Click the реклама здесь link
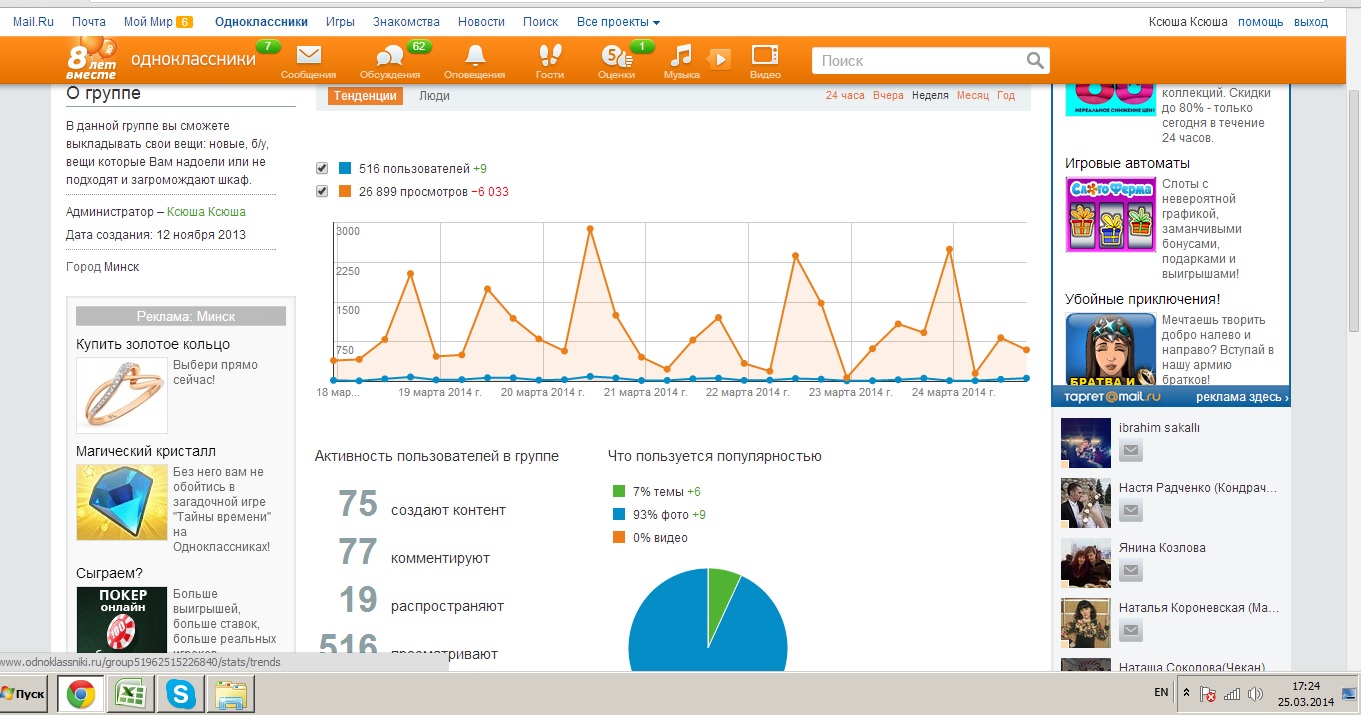 pos(1242,397)
